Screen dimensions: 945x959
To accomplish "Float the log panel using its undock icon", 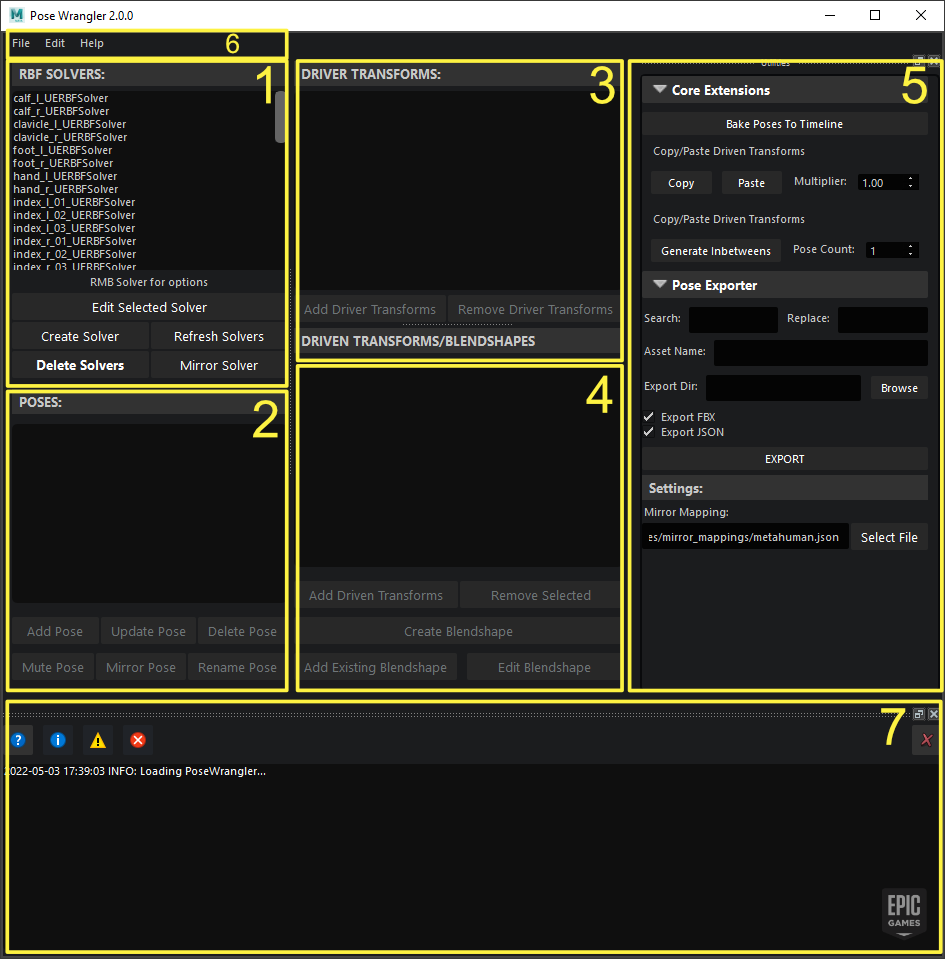I will click(x=919, y=714).
